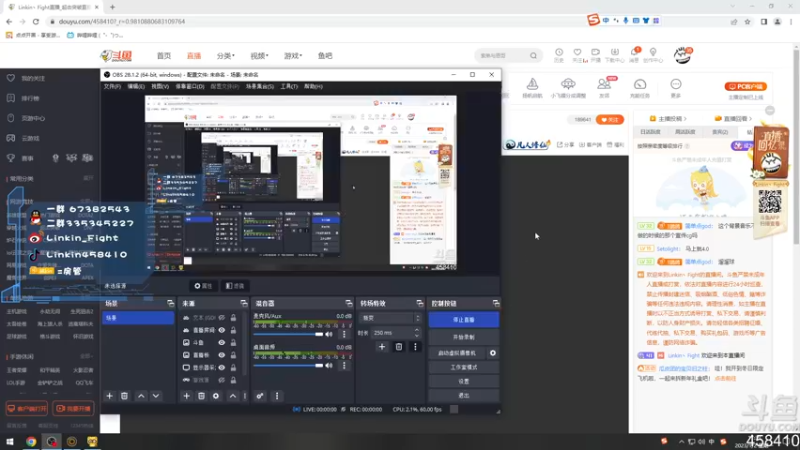Click orange follow 关注 button on Douyu
The width and height of the screenshot is (800, 450).
point(610,120)
